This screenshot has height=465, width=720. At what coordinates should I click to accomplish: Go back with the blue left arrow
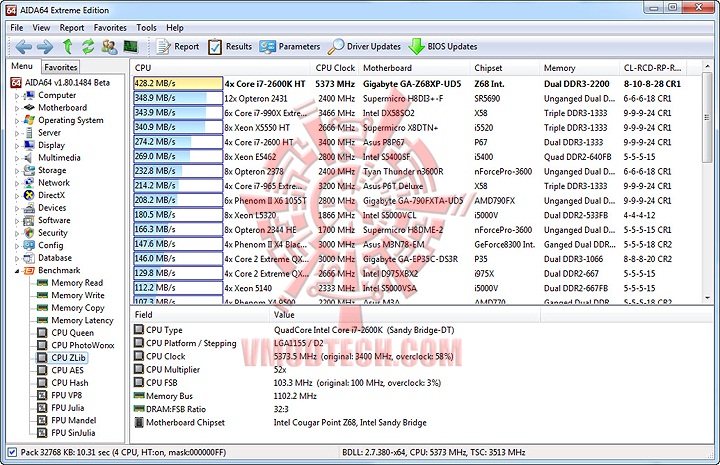23,46
